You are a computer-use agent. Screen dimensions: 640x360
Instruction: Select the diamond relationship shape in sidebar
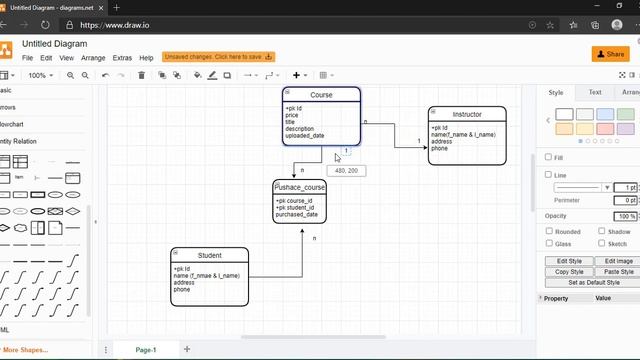click(73, 211)
